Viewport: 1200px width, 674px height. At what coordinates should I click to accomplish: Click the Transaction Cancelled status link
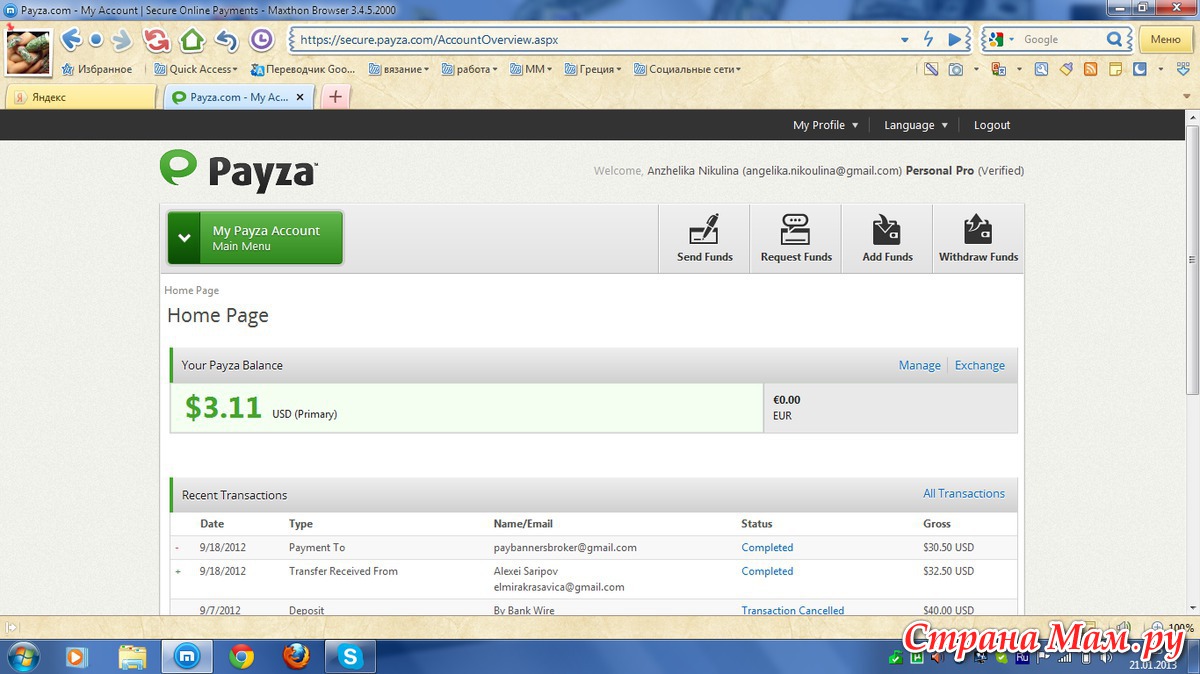point(793,610)
